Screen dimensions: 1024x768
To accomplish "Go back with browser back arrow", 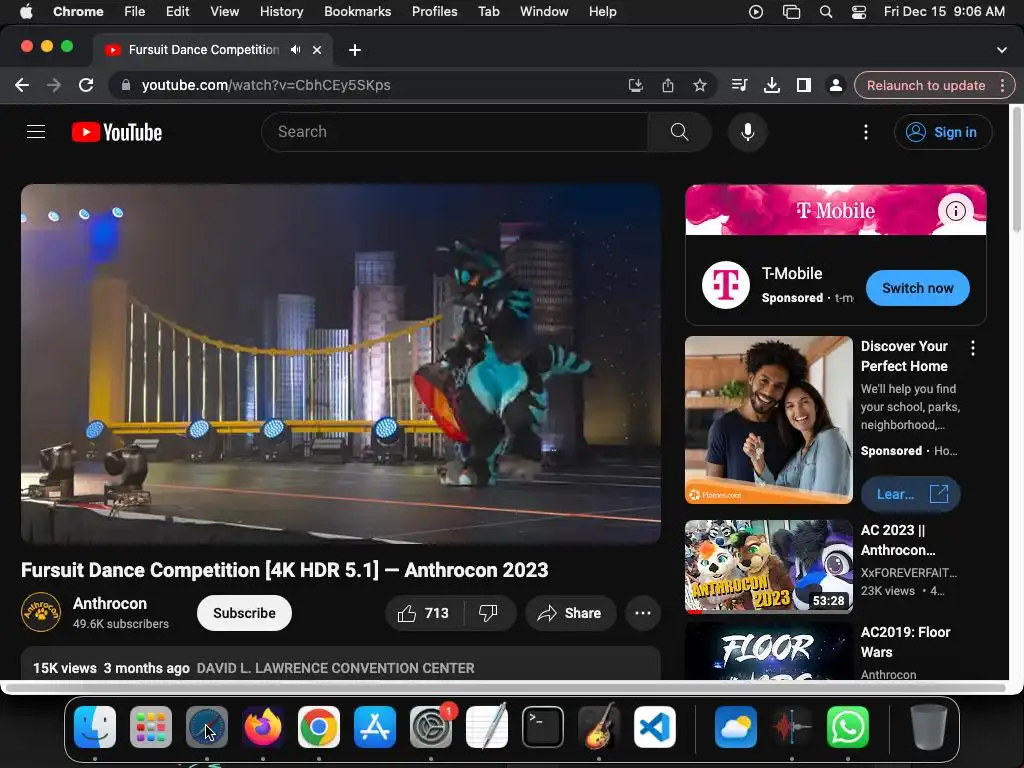I will coord(22,86).
